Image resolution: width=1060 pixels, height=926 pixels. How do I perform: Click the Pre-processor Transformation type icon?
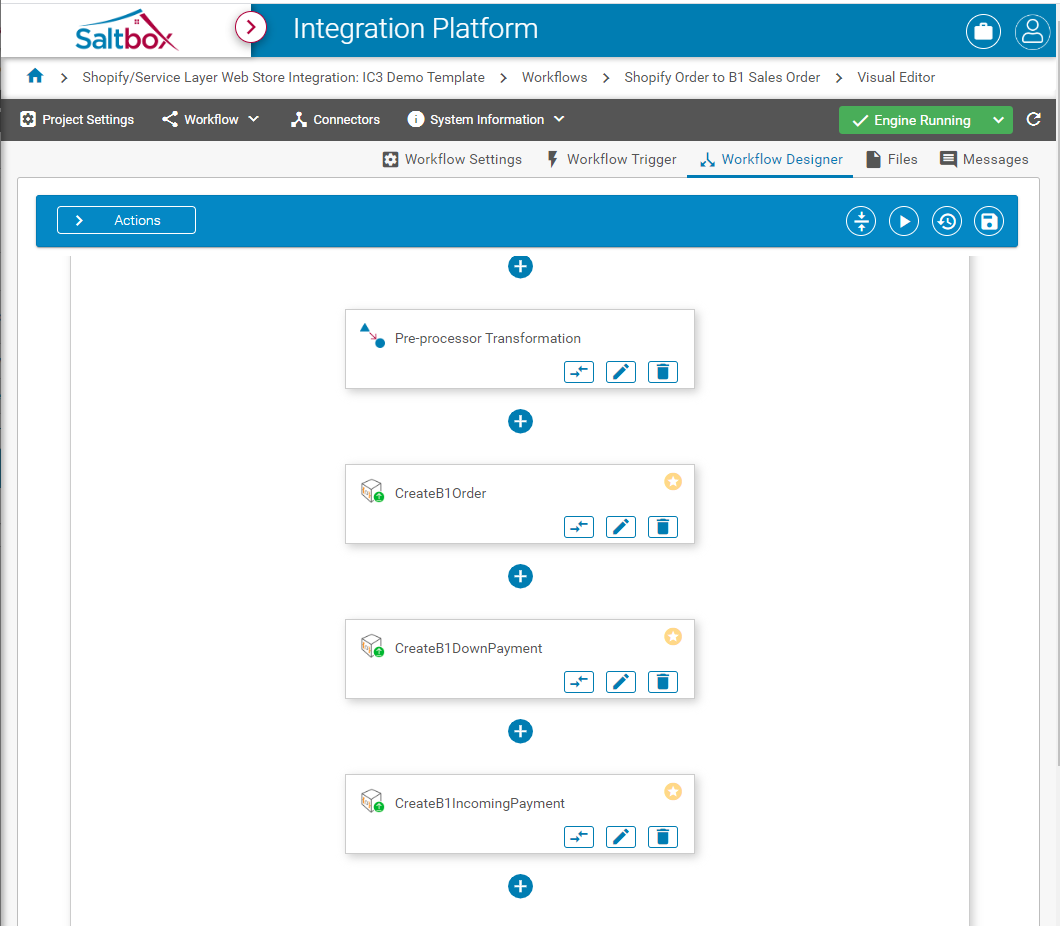point(372,335)
